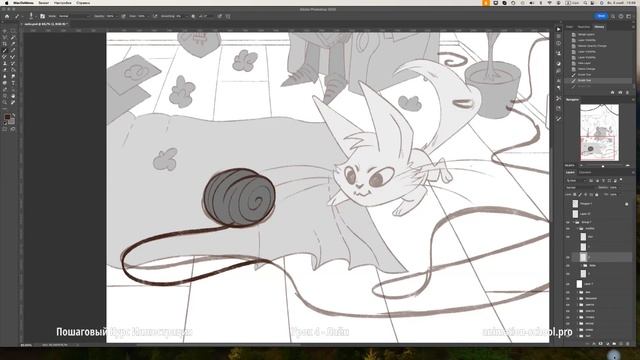640x360 pixels.
Task: Switch to the History tab
Action: pos(599,27)
